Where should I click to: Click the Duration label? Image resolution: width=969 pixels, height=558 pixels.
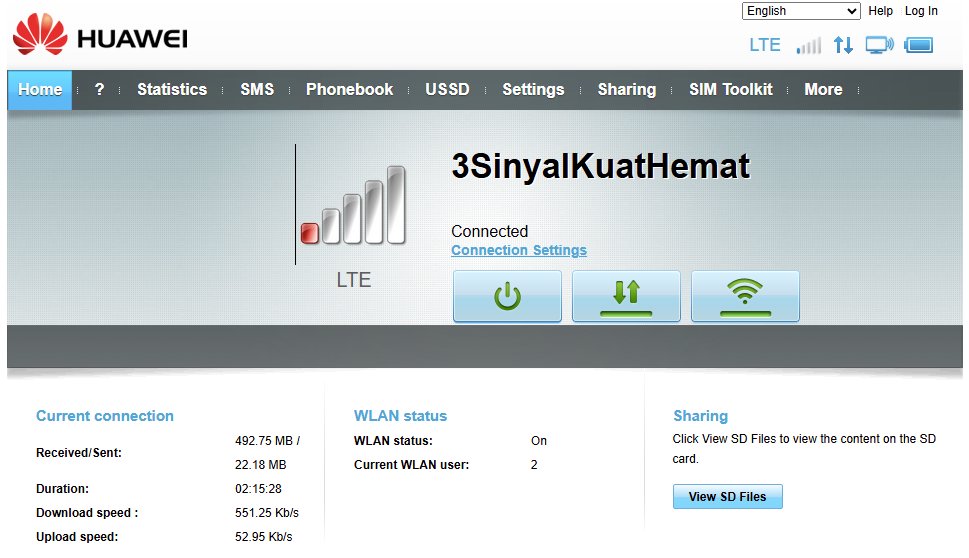(62, 489)
